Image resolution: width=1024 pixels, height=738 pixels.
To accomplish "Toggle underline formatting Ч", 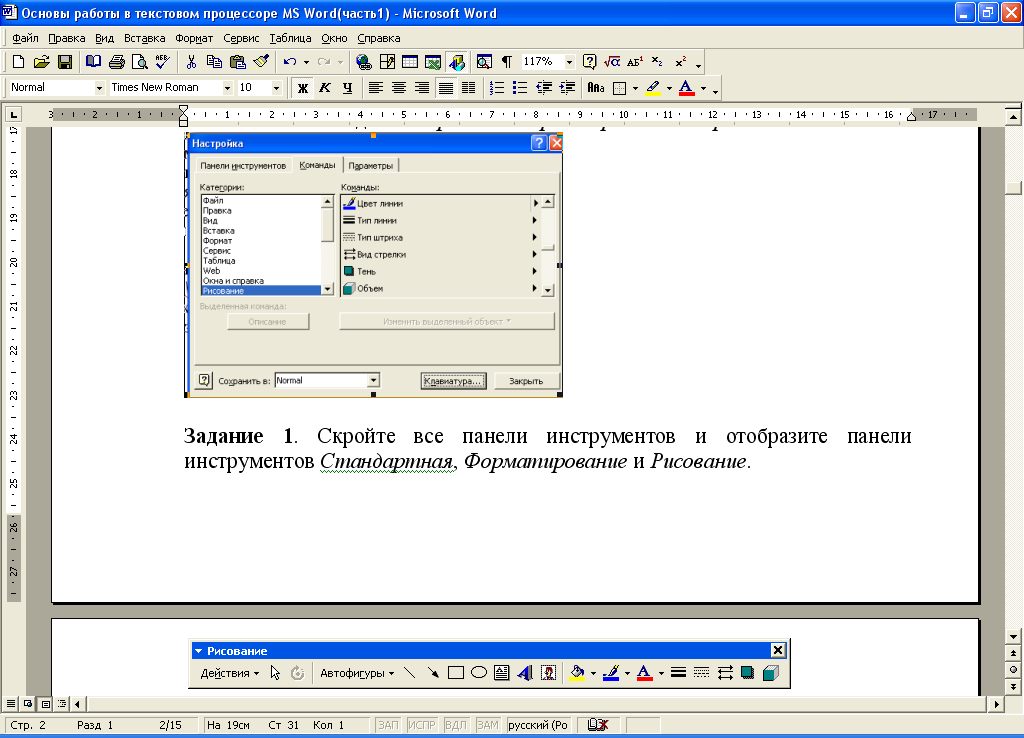I will point(347,88).
